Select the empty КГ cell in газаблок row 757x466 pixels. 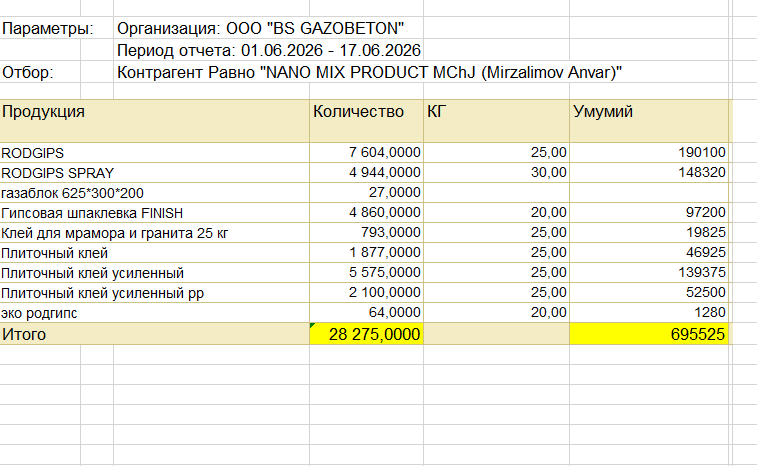tap(496, 193)
